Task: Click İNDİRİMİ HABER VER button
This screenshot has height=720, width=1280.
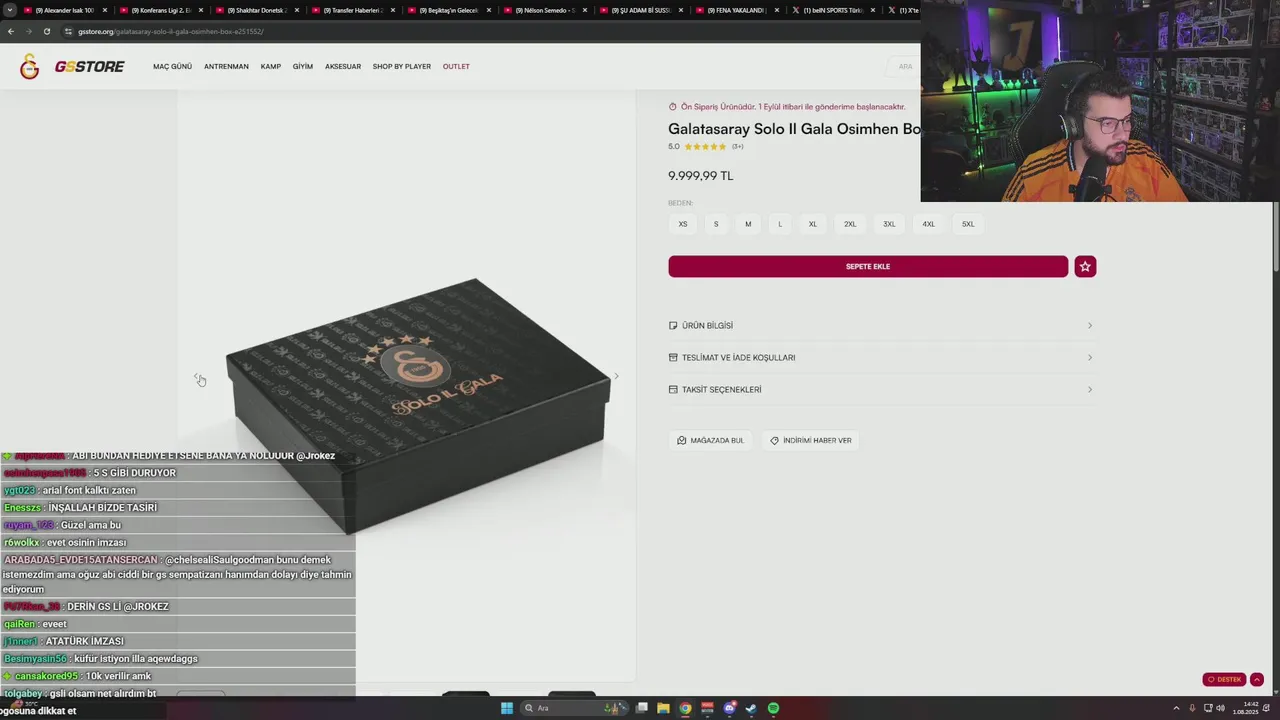Action: click(810, 440)
